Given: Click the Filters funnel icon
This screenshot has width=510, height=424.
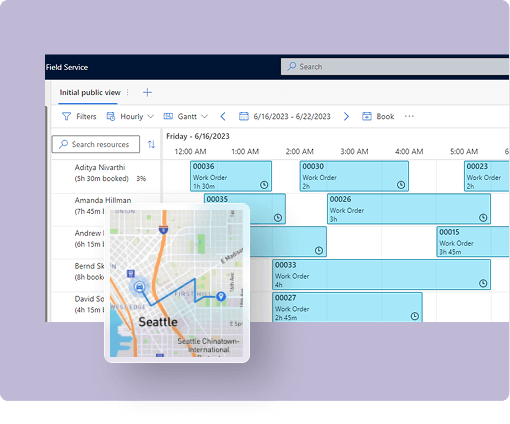Looking at the screenshot, I should coord(67,116).
